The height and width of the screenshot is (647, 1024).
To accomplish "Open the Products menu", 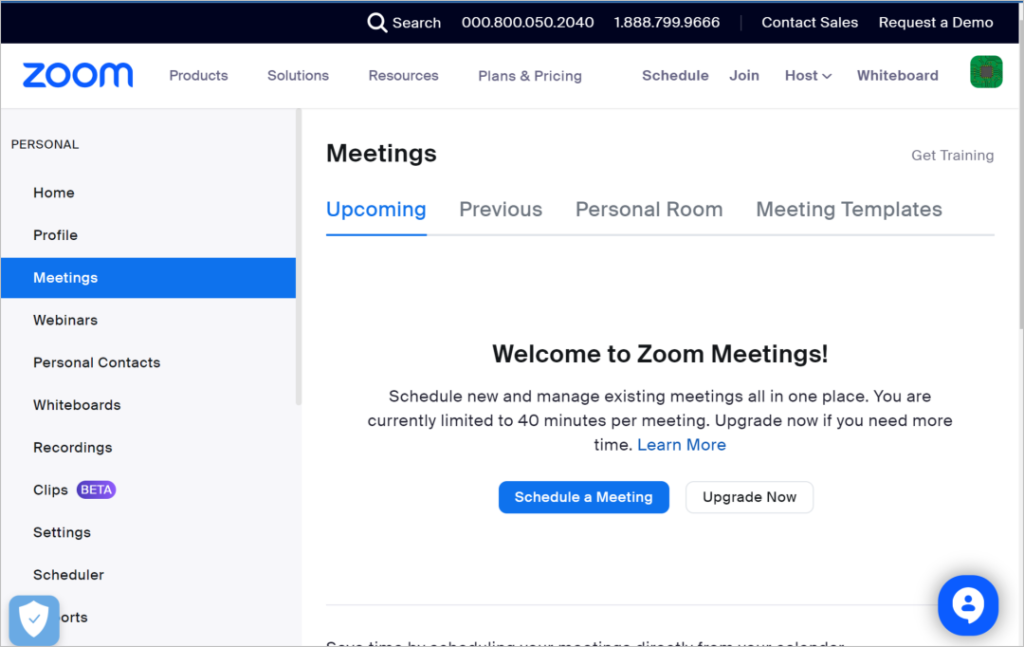I will tap(199, 76).
